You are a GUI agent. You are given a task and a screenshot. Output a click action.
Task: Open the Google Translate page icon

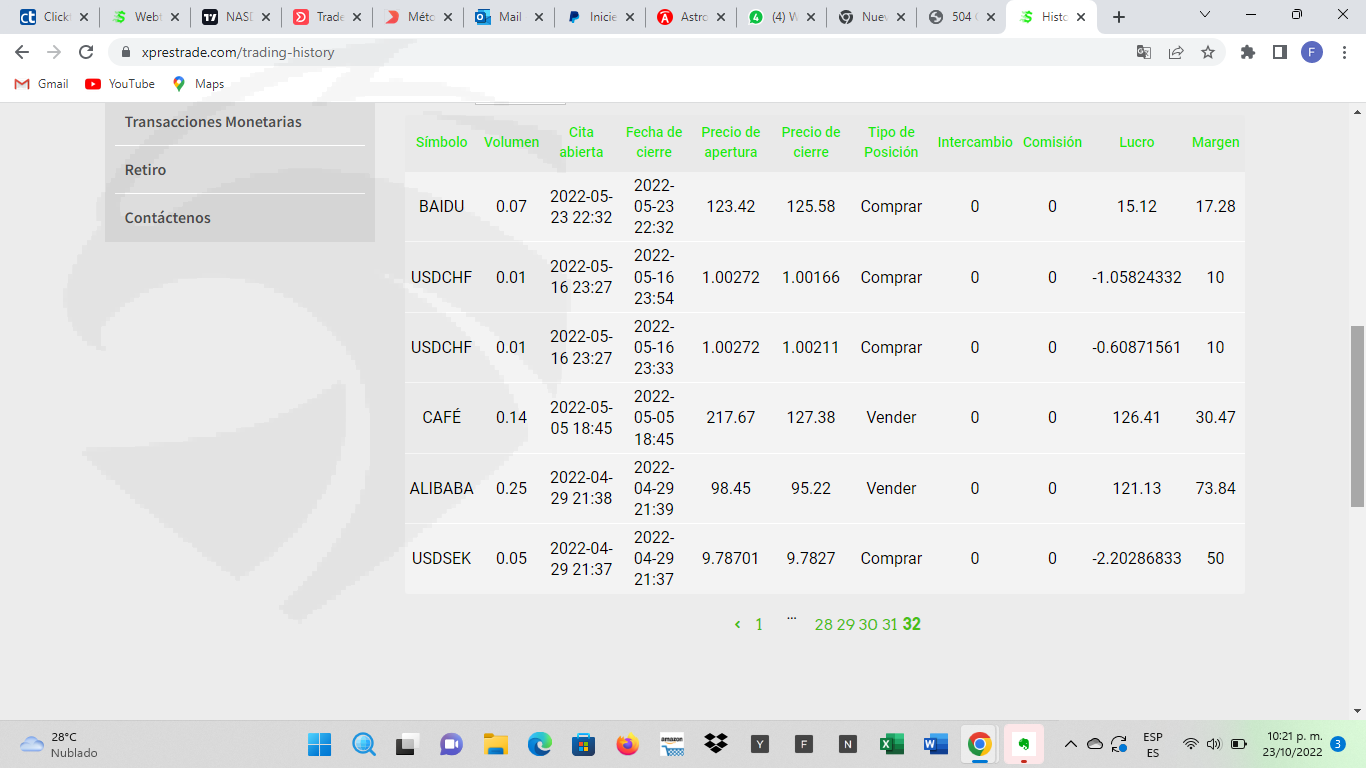1144,52
